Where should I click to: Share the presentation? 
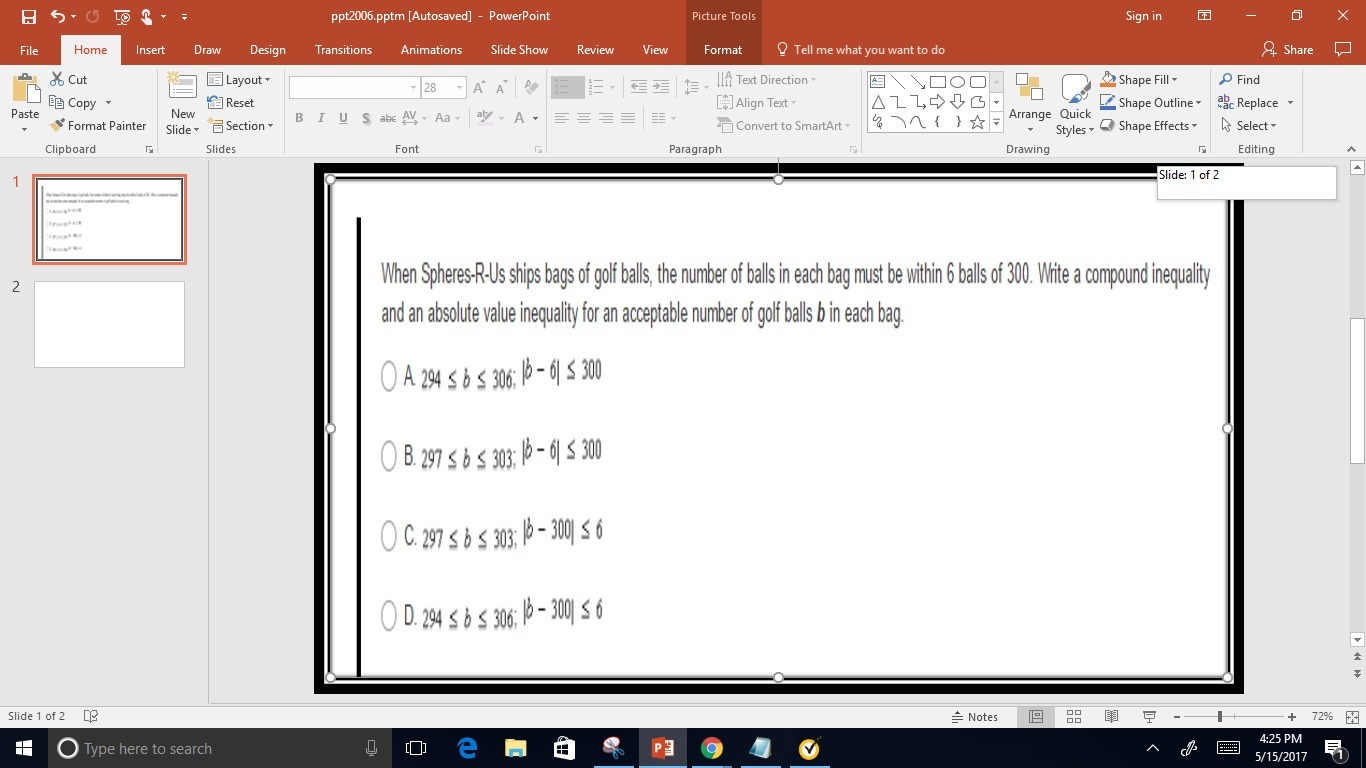[1287, 49]
